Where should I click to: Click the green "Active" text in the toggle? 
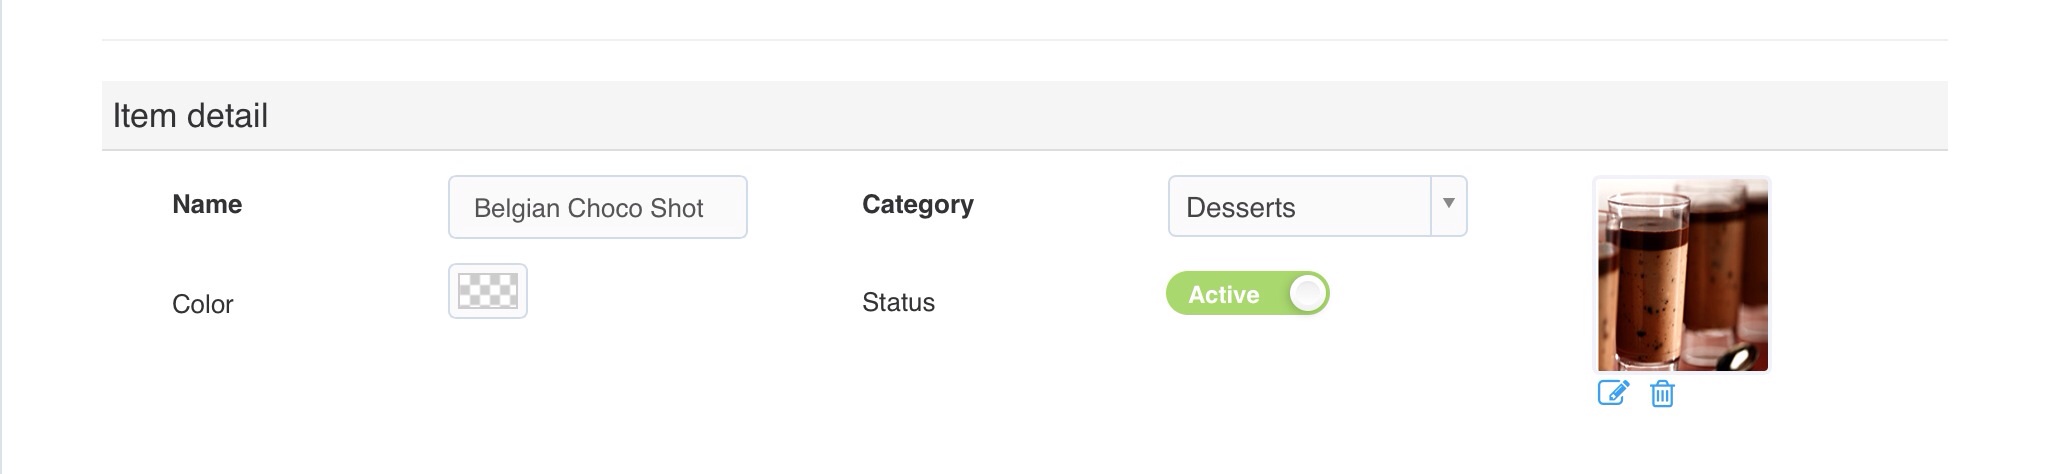tap(1223, 295)
